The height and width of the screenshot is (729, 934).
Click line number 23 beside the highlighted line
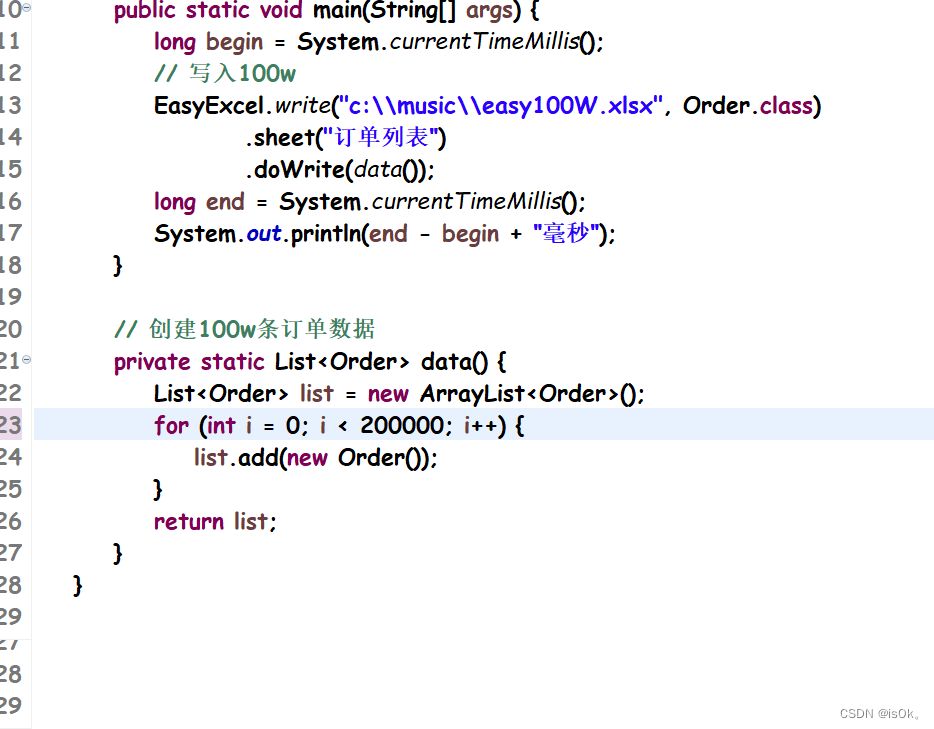12,425
